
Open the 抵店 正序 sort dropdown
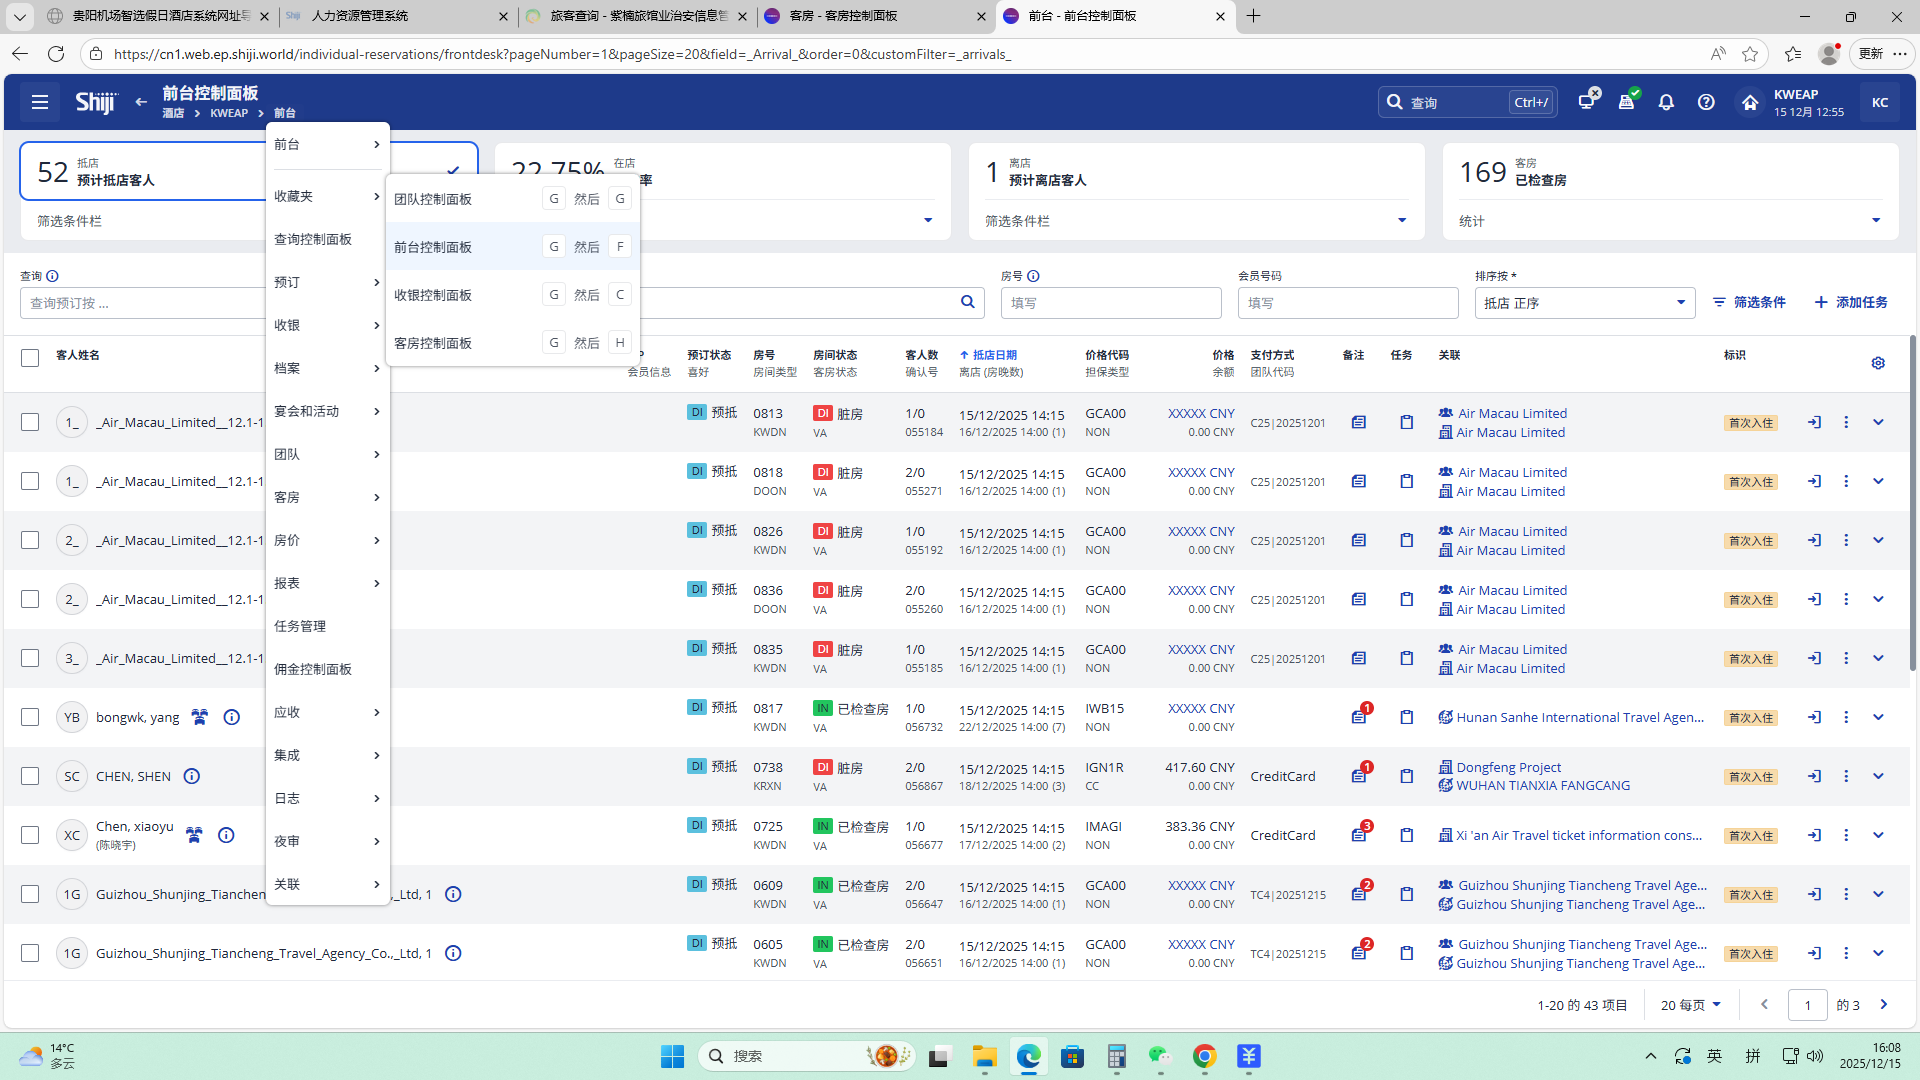click(x=1584, y=303)
